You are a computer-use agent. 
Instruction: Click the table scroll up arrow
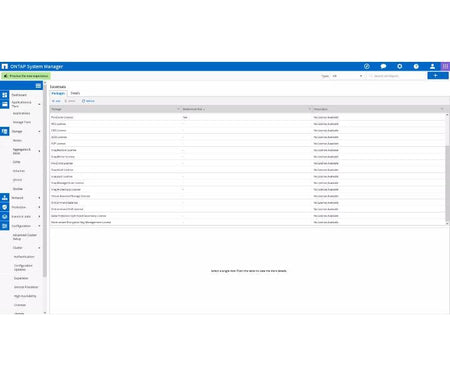pos(447,115)
